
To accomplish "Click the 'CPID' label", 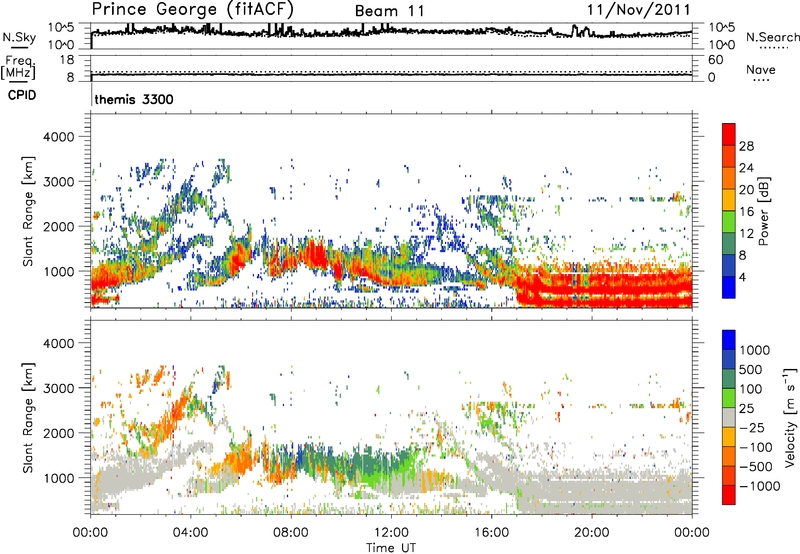I will tap(22, 95).
